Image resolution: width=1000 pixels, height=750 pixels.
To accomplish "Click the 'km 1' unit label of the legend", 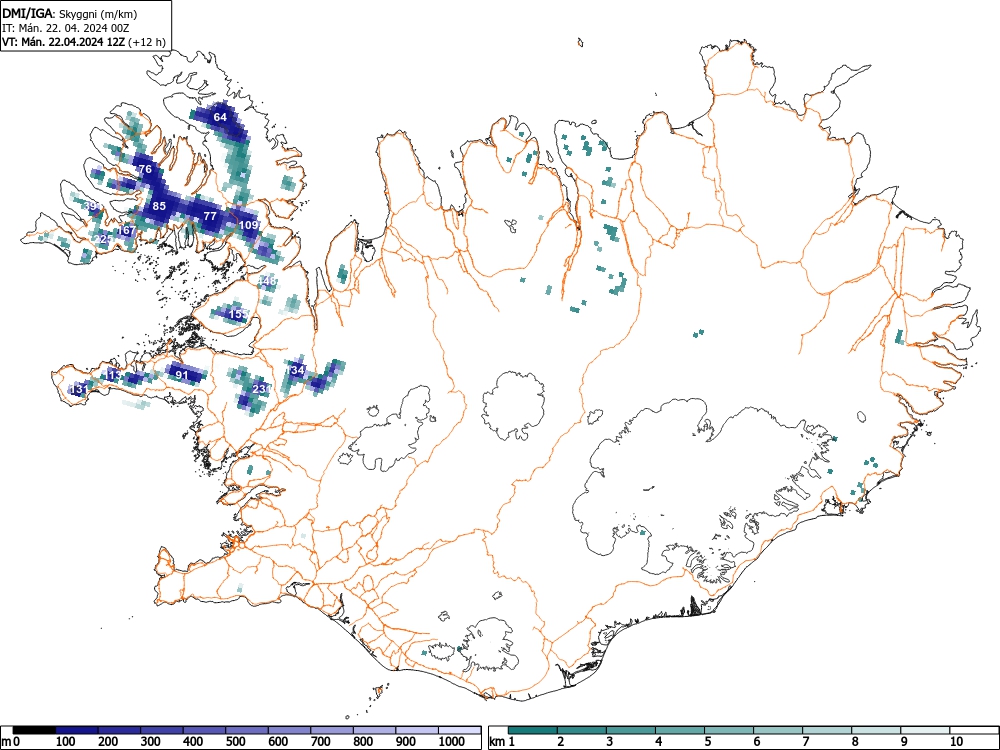I will (503, 741).
